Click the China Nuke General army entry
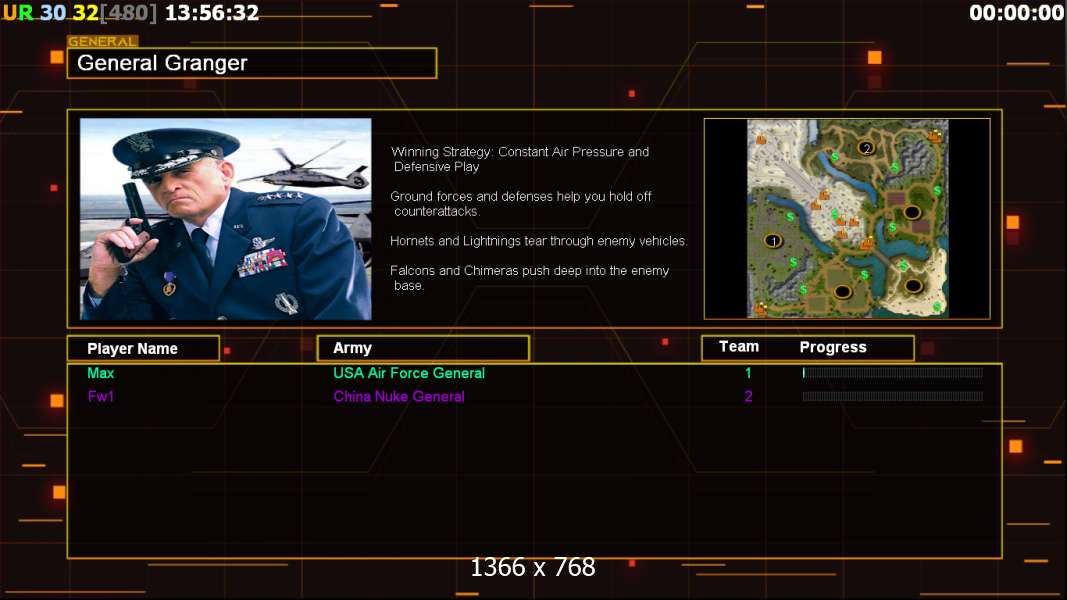 pyautogui.click(x=399, y=396)
